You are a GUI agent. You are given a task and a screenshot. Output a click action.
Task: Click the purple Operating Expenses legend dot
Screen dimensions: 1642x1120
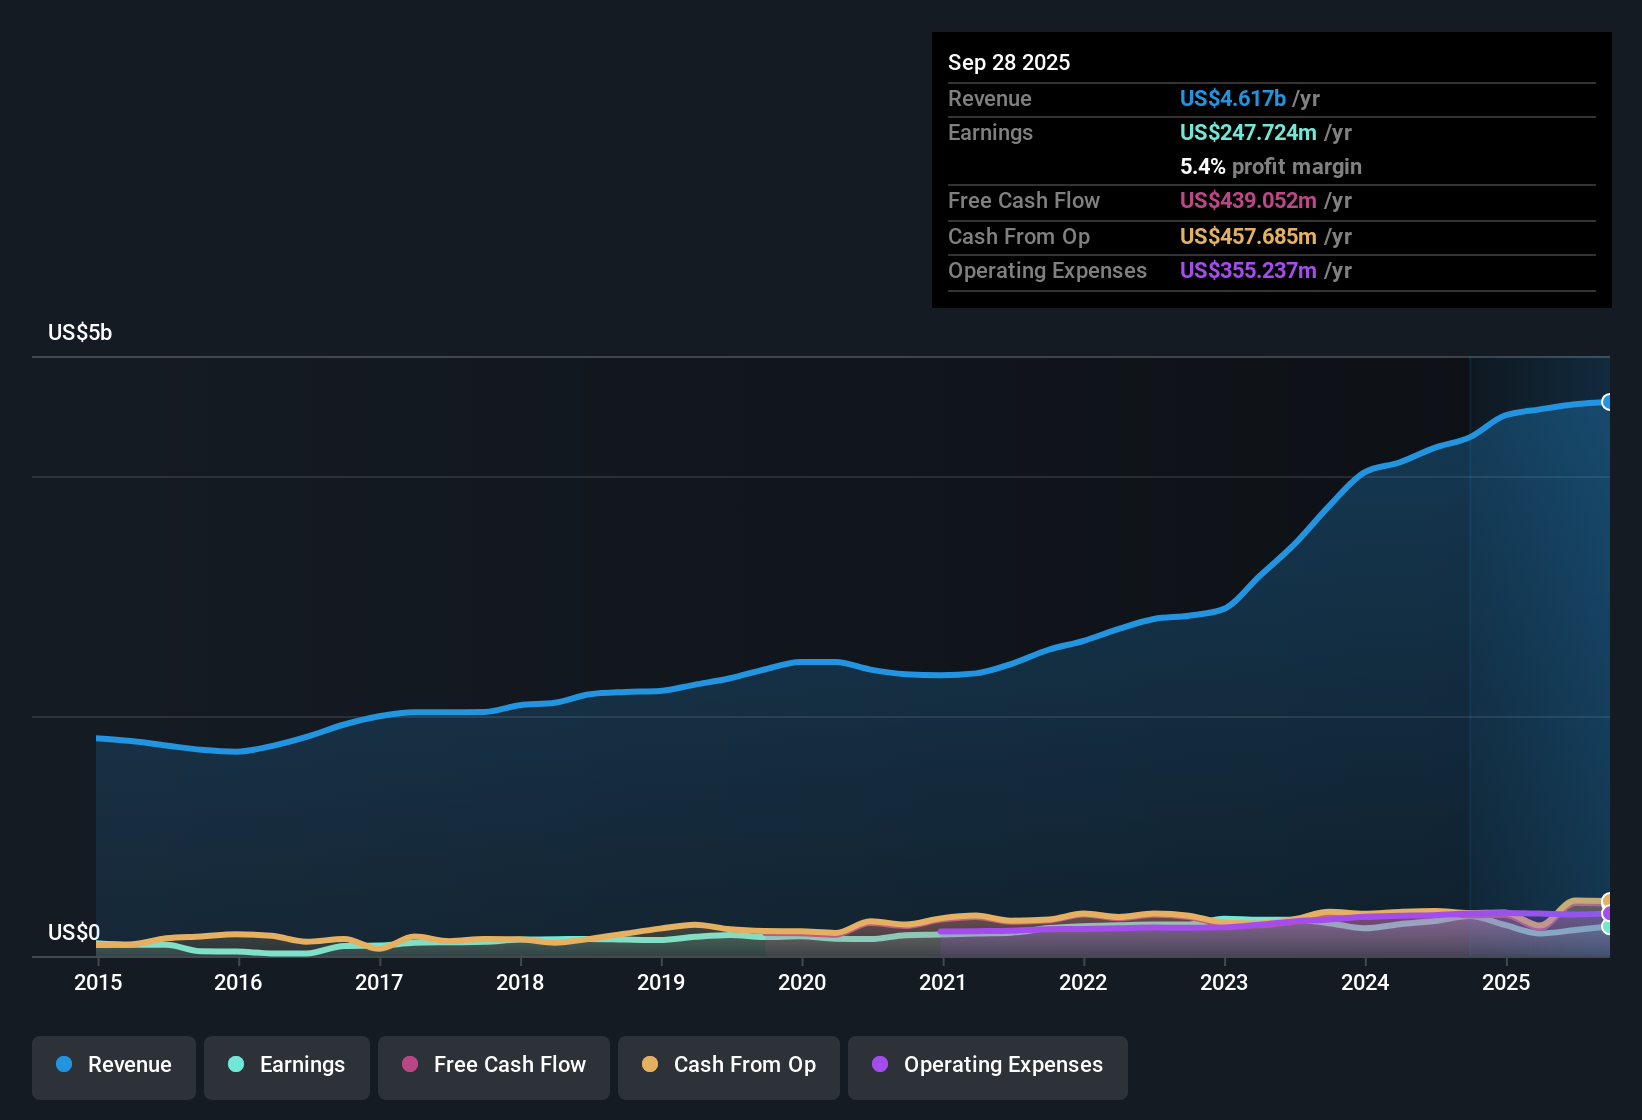(879, 1065)
